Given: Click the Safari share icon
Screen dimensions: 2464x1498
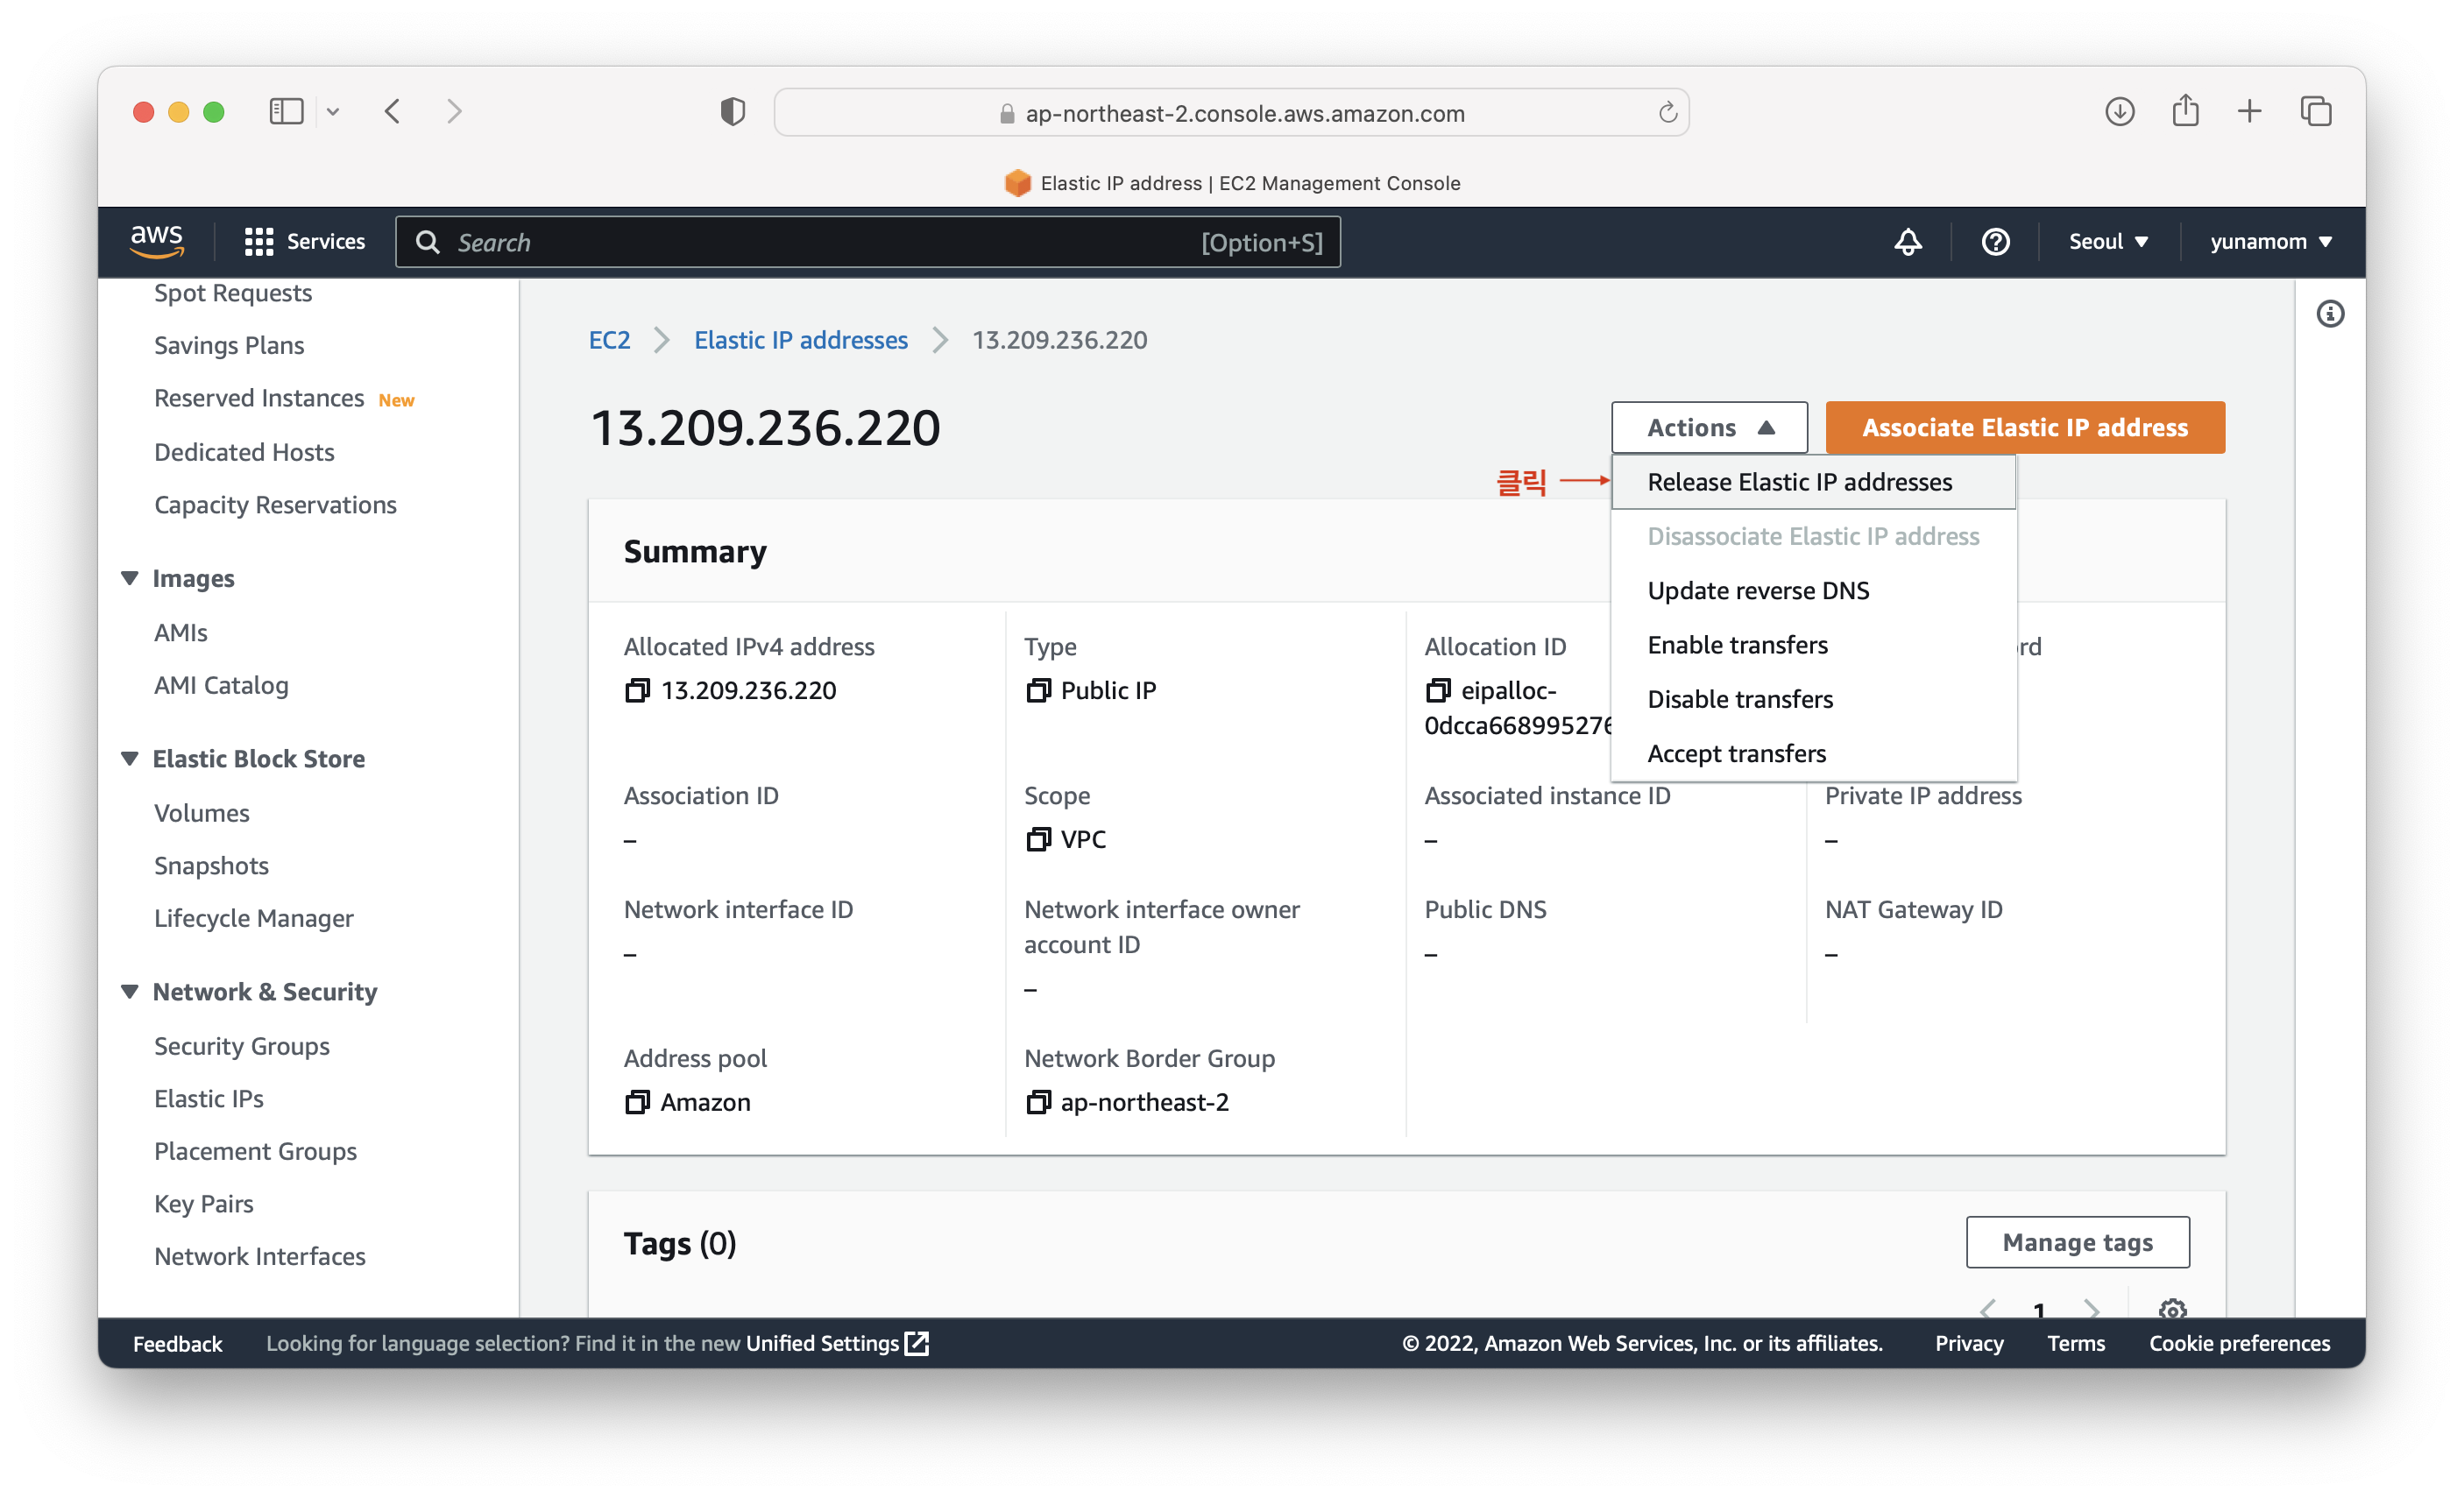Looking at the screenshot, I should point(2185,110).
